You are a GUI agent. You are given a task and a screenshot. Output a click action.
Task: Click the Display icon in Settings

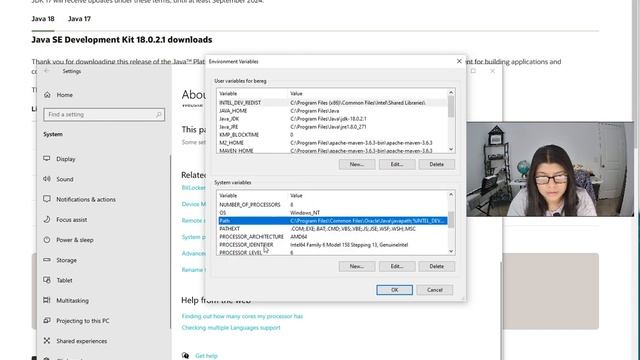click(x=47, y=159)
